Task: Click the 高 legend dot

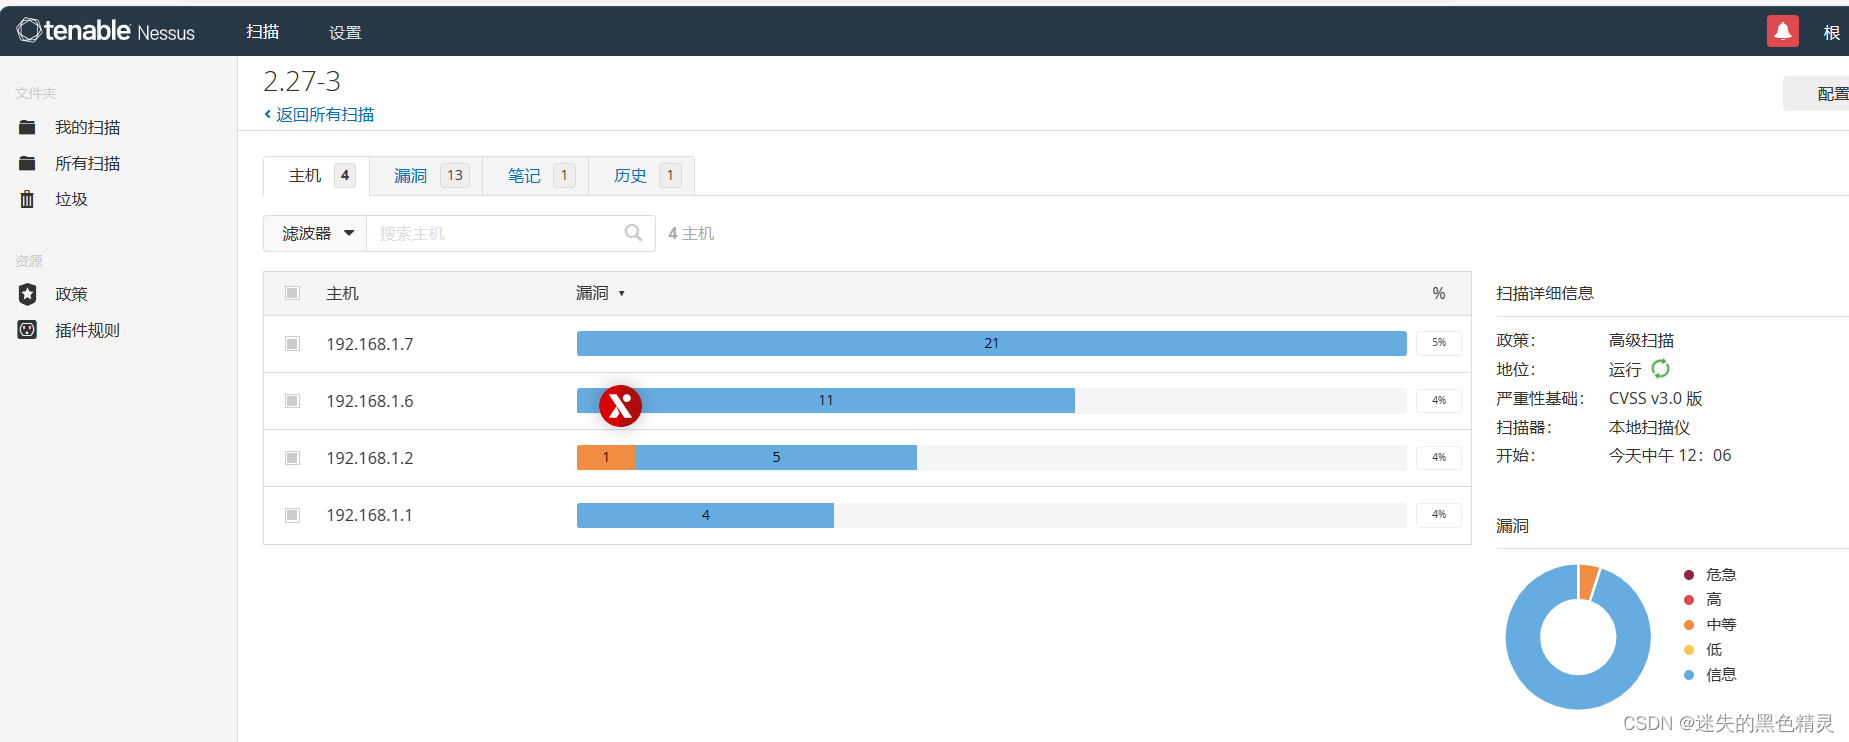Action: point(1689,600)
